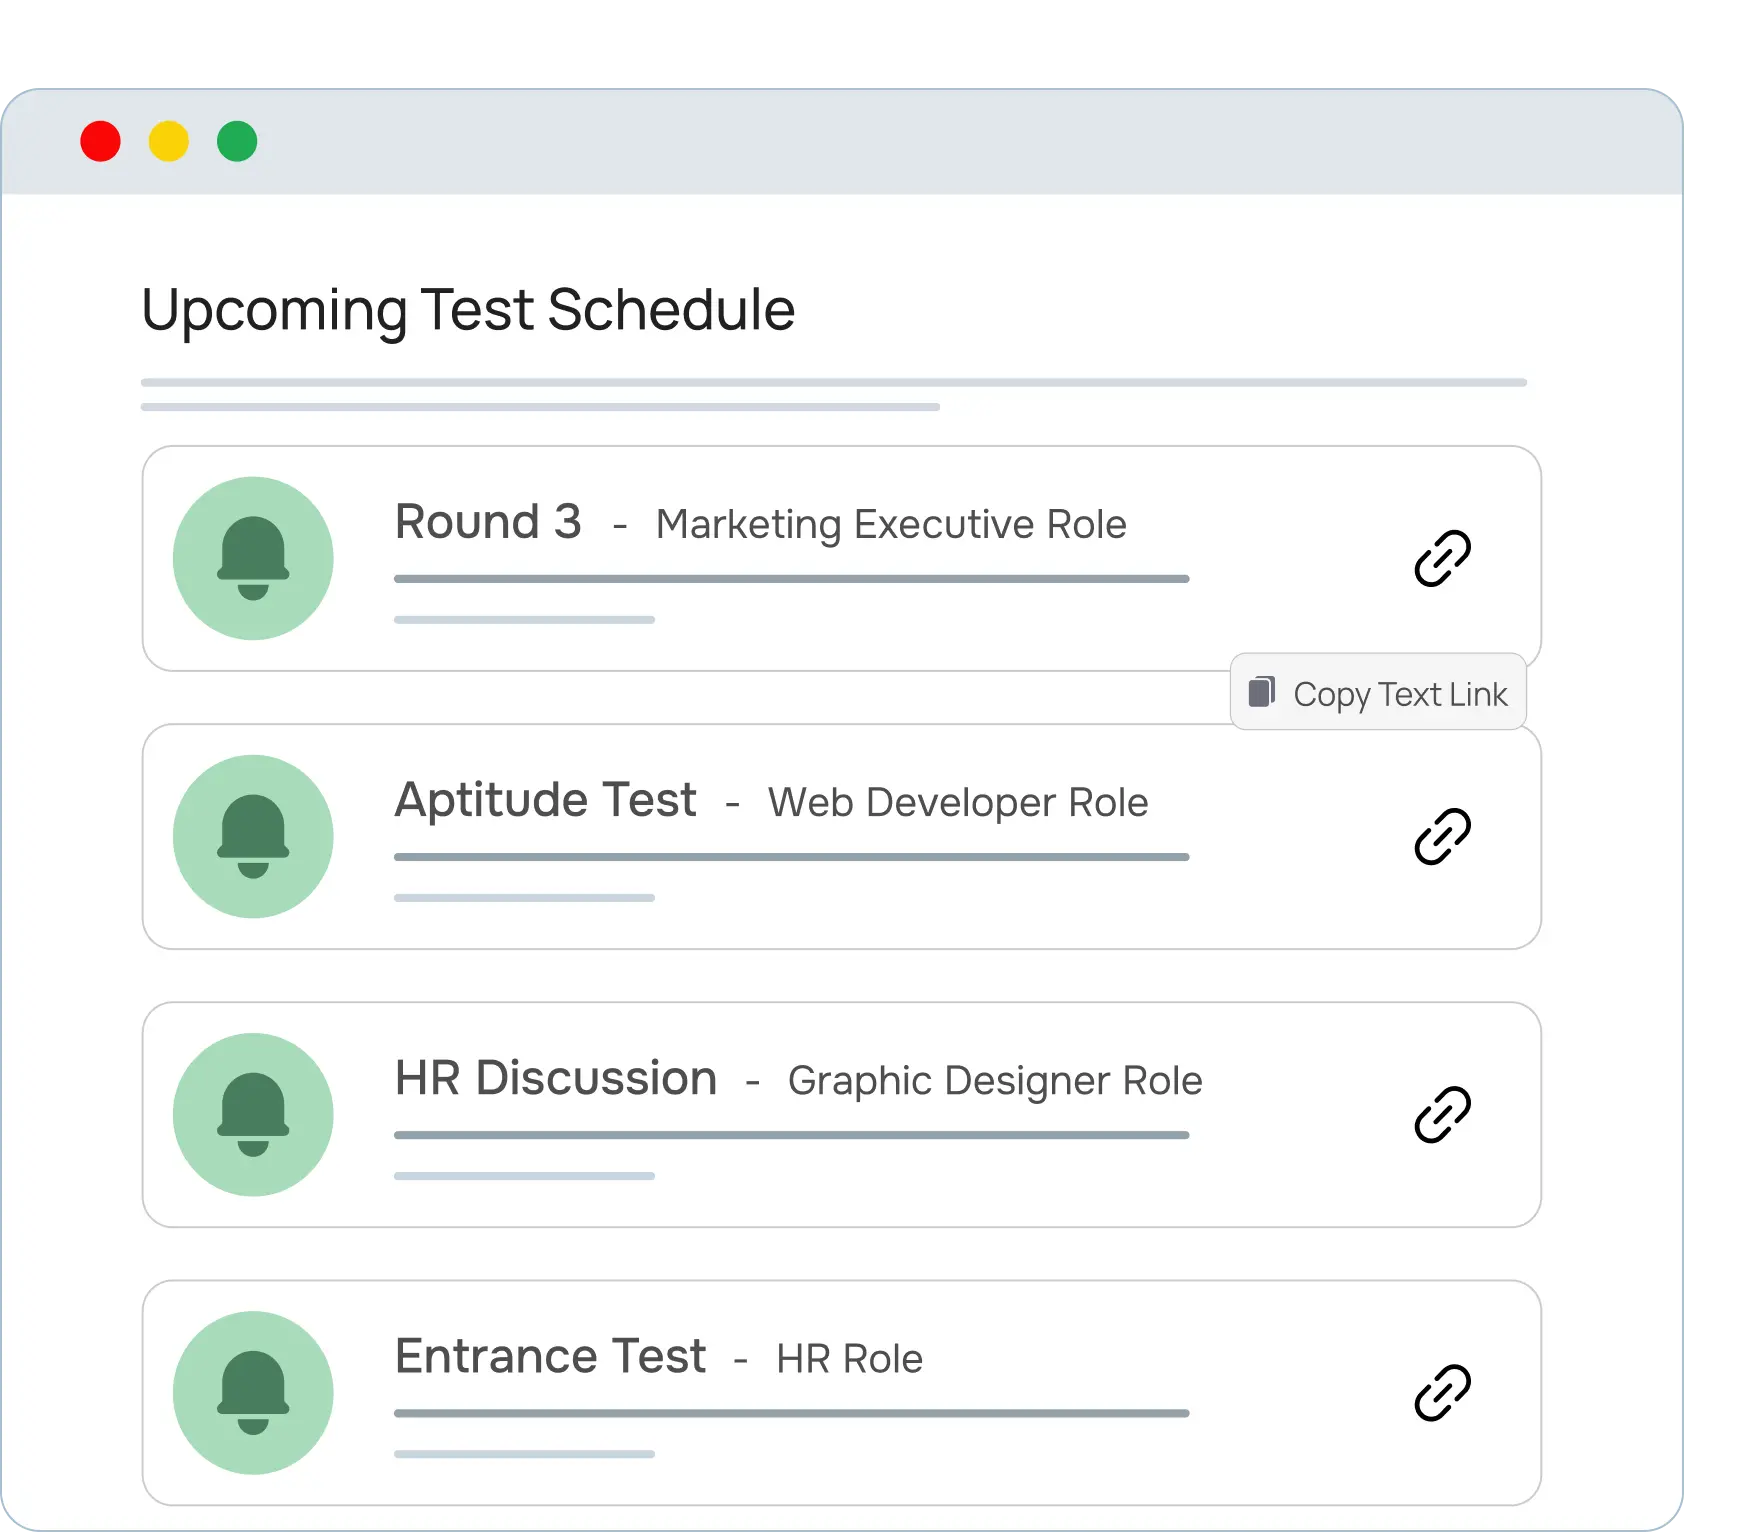1740x1532 pixels.
Task: Click the green window maximize dot
Action: pos(237,141)
